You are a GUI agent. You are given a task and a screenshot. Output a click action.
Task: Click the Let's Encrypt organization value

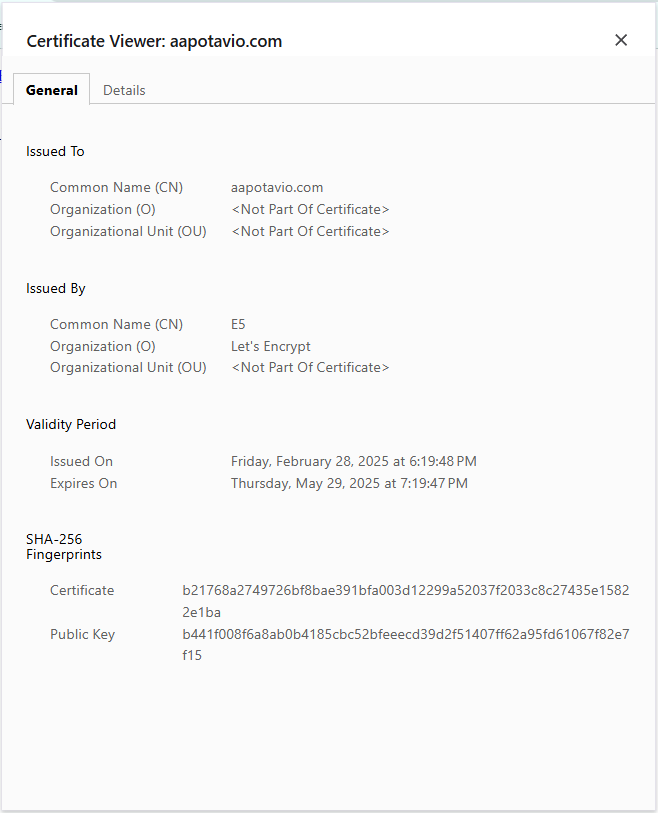271,346
